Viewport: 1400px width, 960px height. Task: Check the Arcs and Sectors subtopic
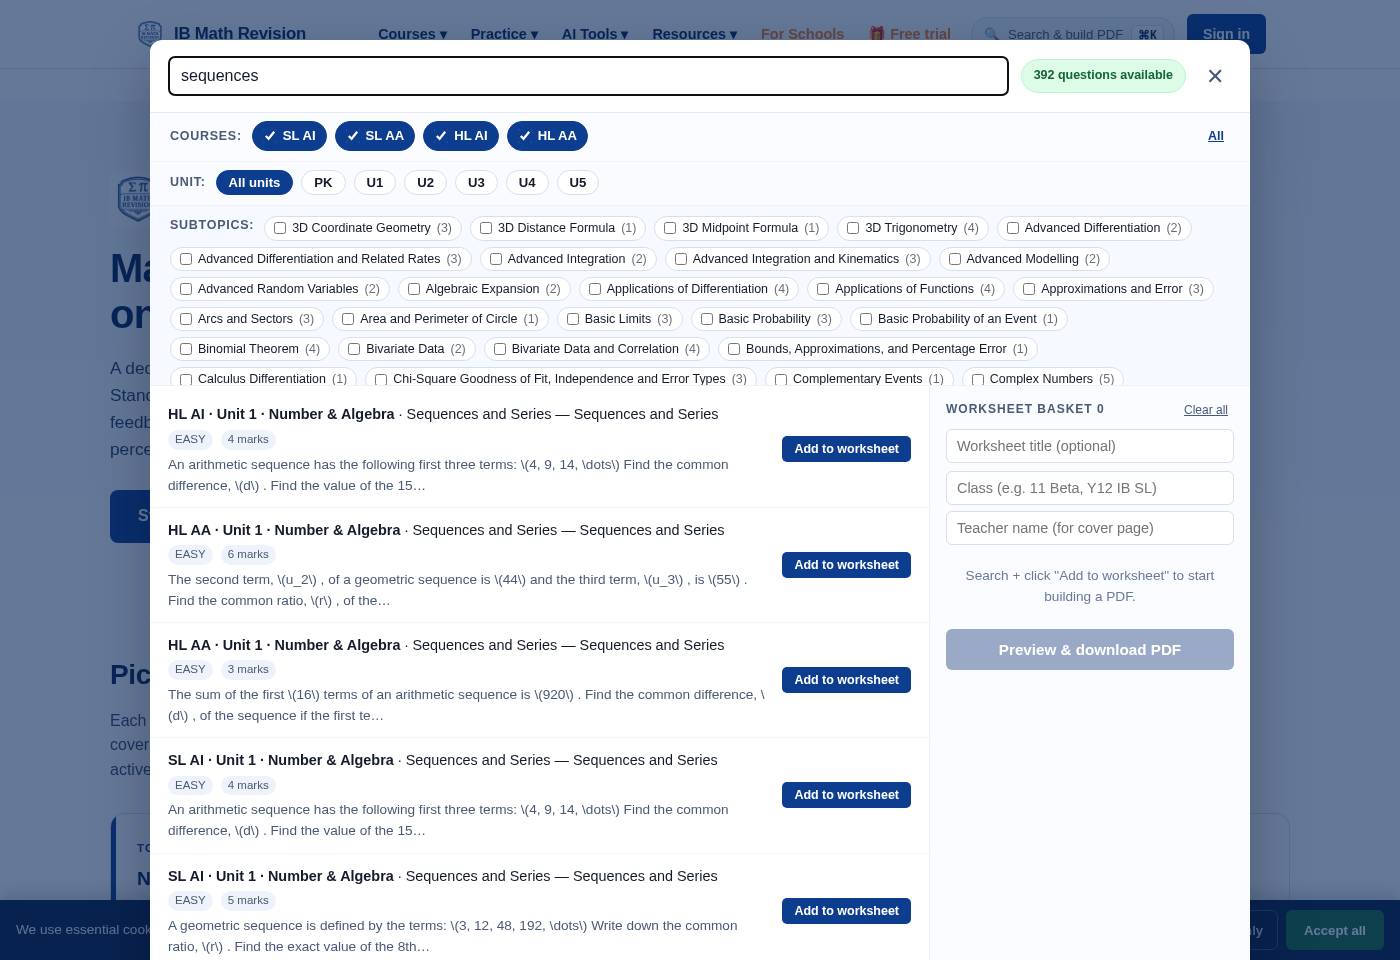tap(186, 319)
